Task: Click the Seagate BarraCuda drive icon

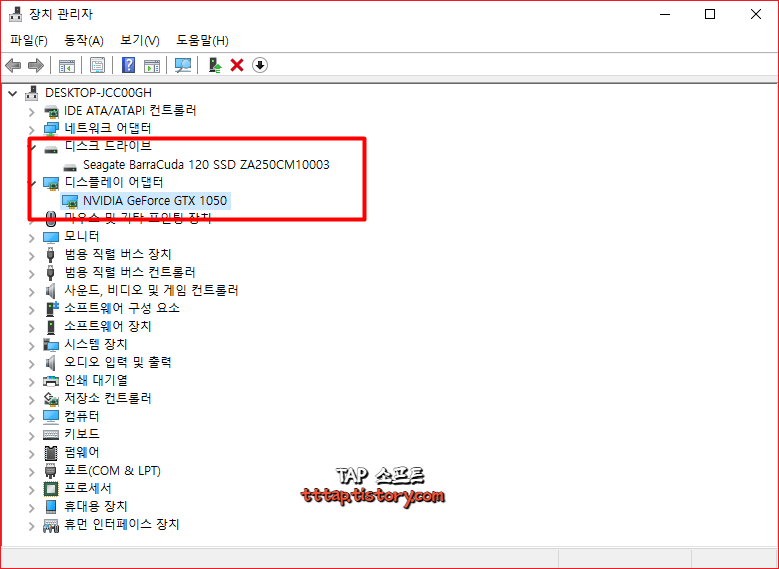Action: tap(70, 167)
